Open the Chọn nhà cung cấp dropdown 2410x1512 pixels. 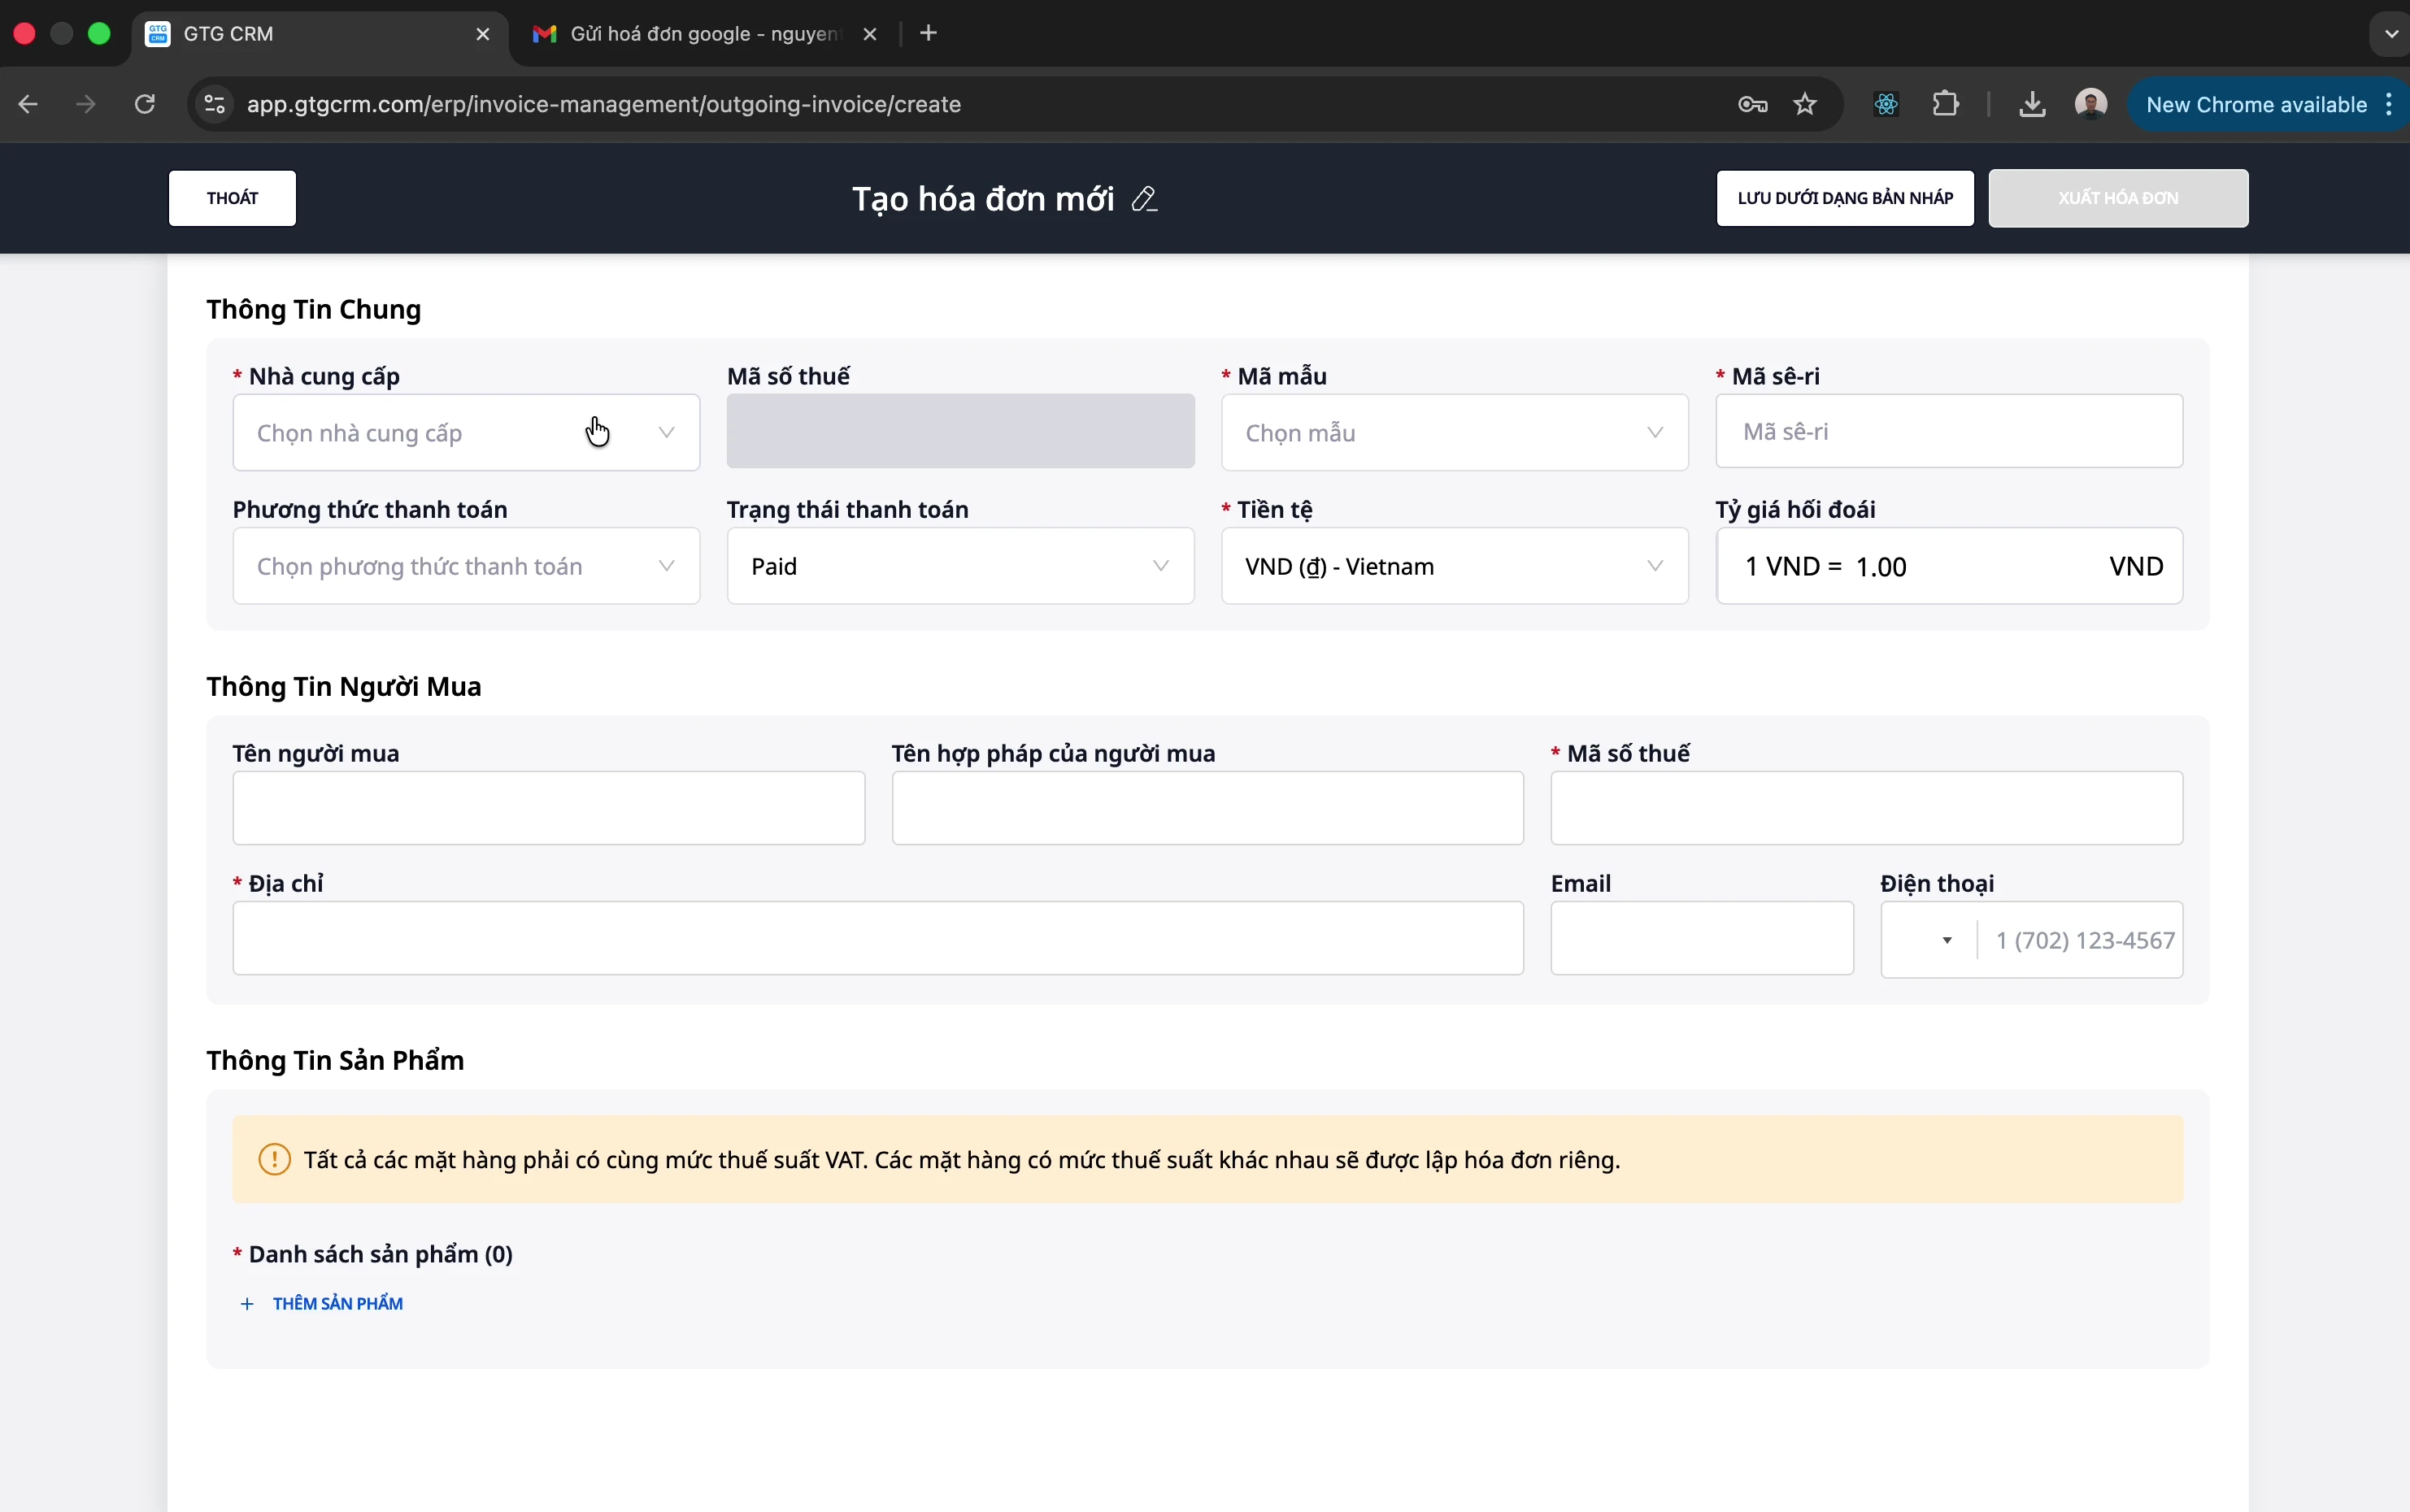pos(466,432)
